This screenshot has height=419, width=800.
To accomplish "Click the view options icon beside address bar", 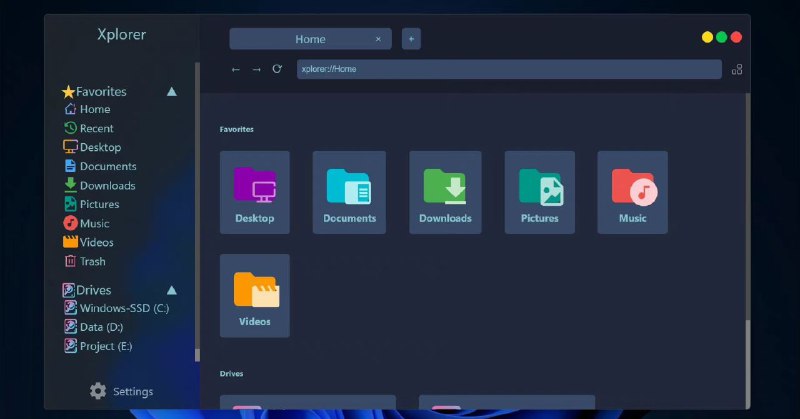I will tap(737, 69).
